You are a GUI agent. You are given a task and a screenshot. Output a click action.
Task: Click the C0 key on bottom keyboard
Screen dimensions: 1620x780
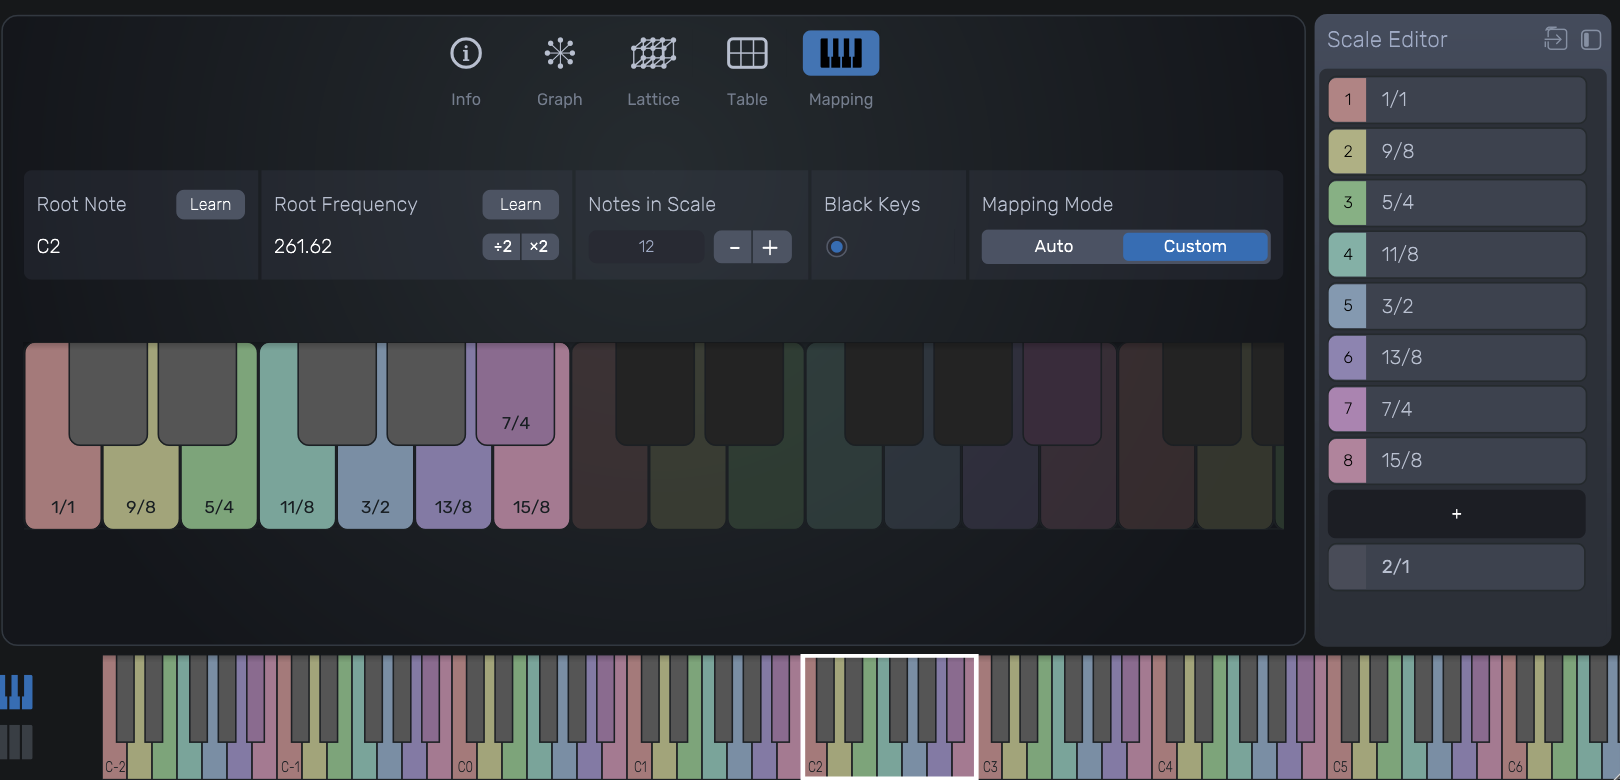pos(465,760)
